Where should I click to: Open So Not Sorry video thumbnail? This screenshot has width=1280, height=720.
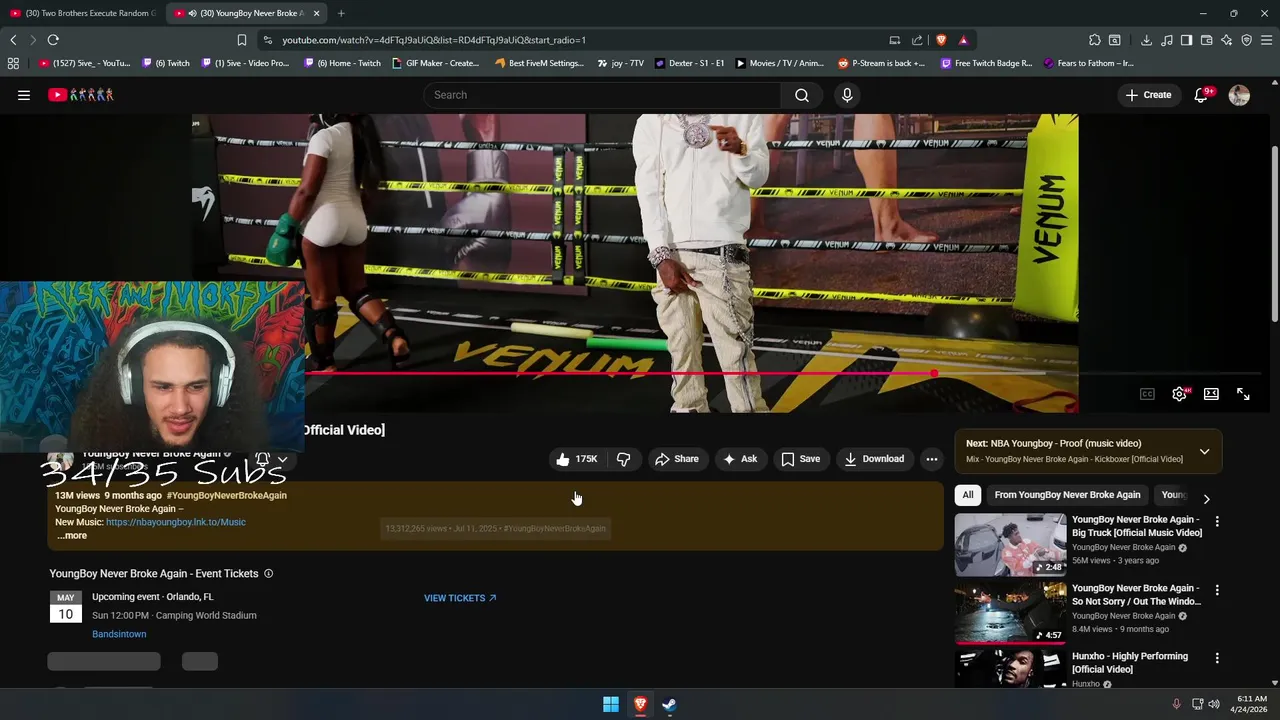1010,613
